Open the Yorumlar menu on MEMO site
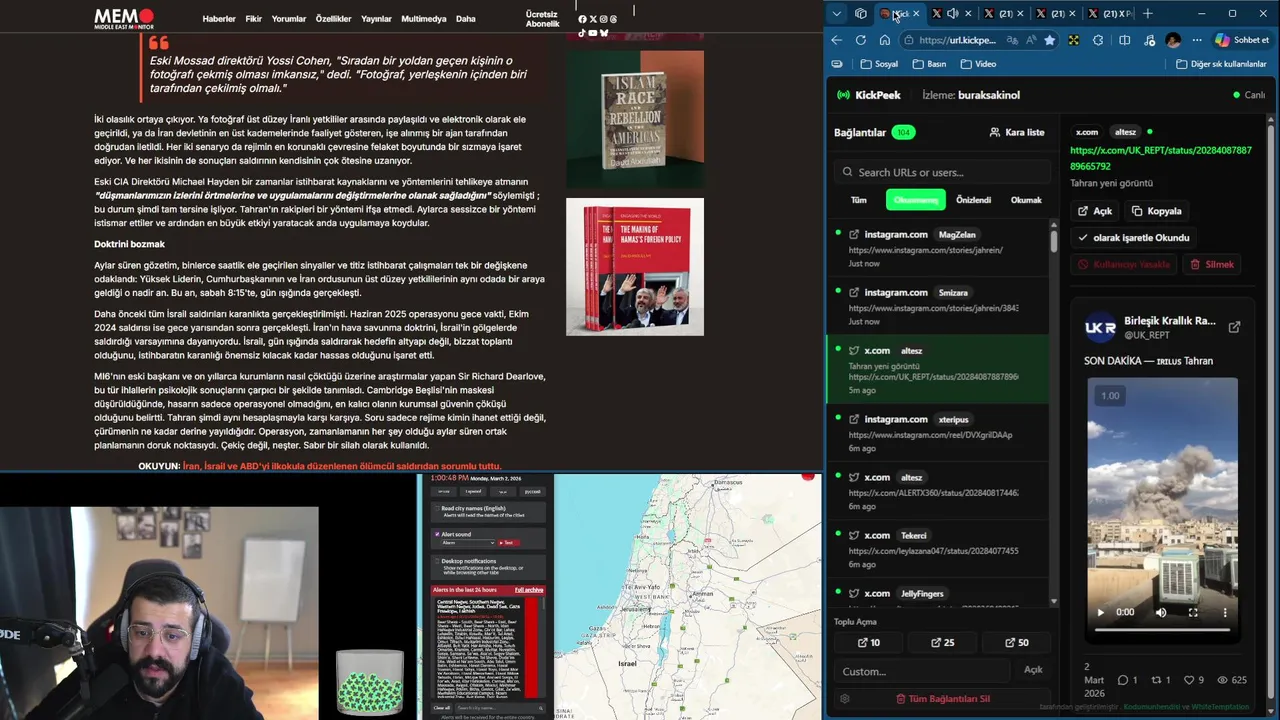The height and width of the screenshot is (720, 1280). pos(289,19)
